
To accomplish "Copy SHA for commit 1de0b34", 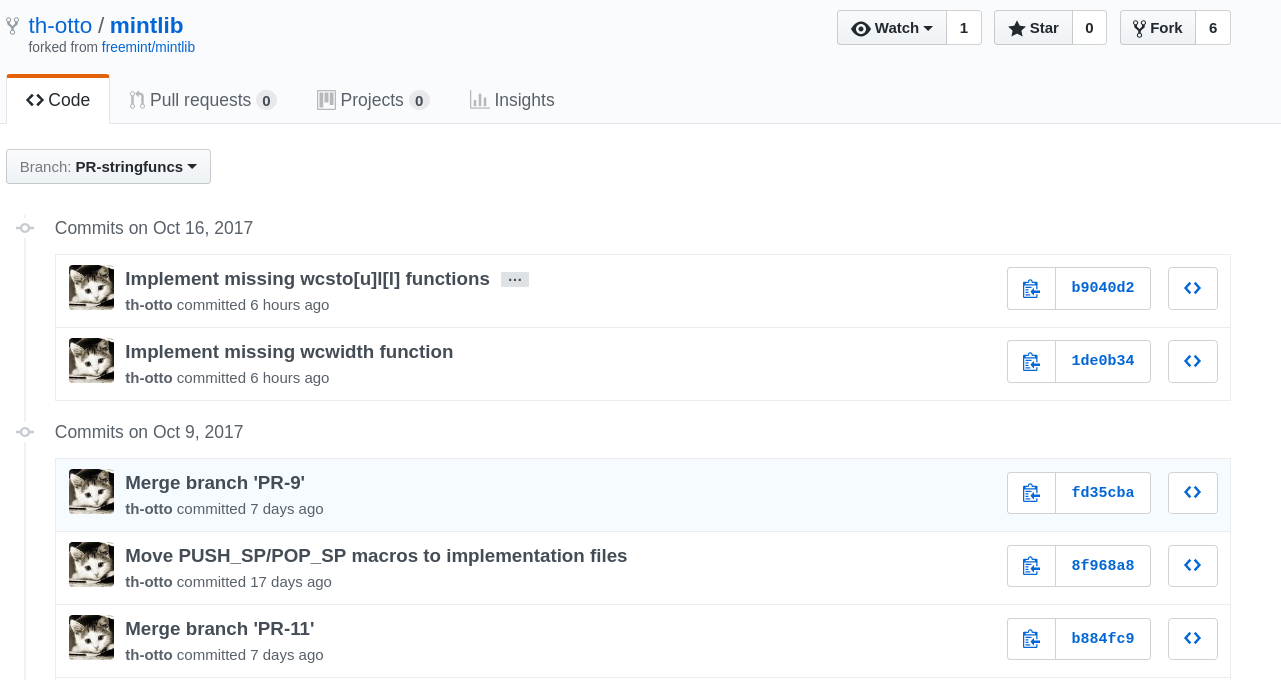I will [x=1031, y=361].
